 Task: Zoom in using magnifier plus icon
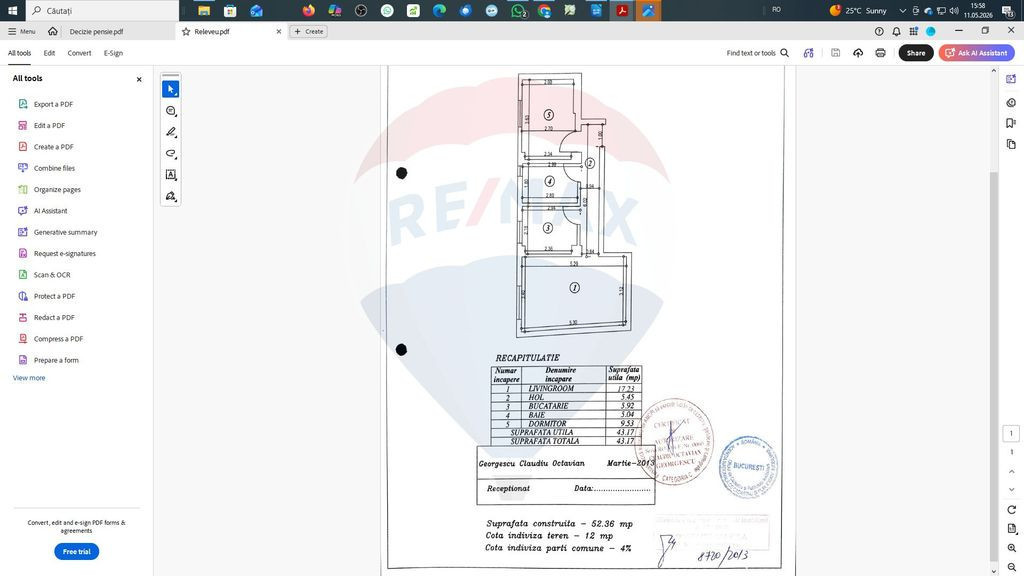tap(1012, 548)
